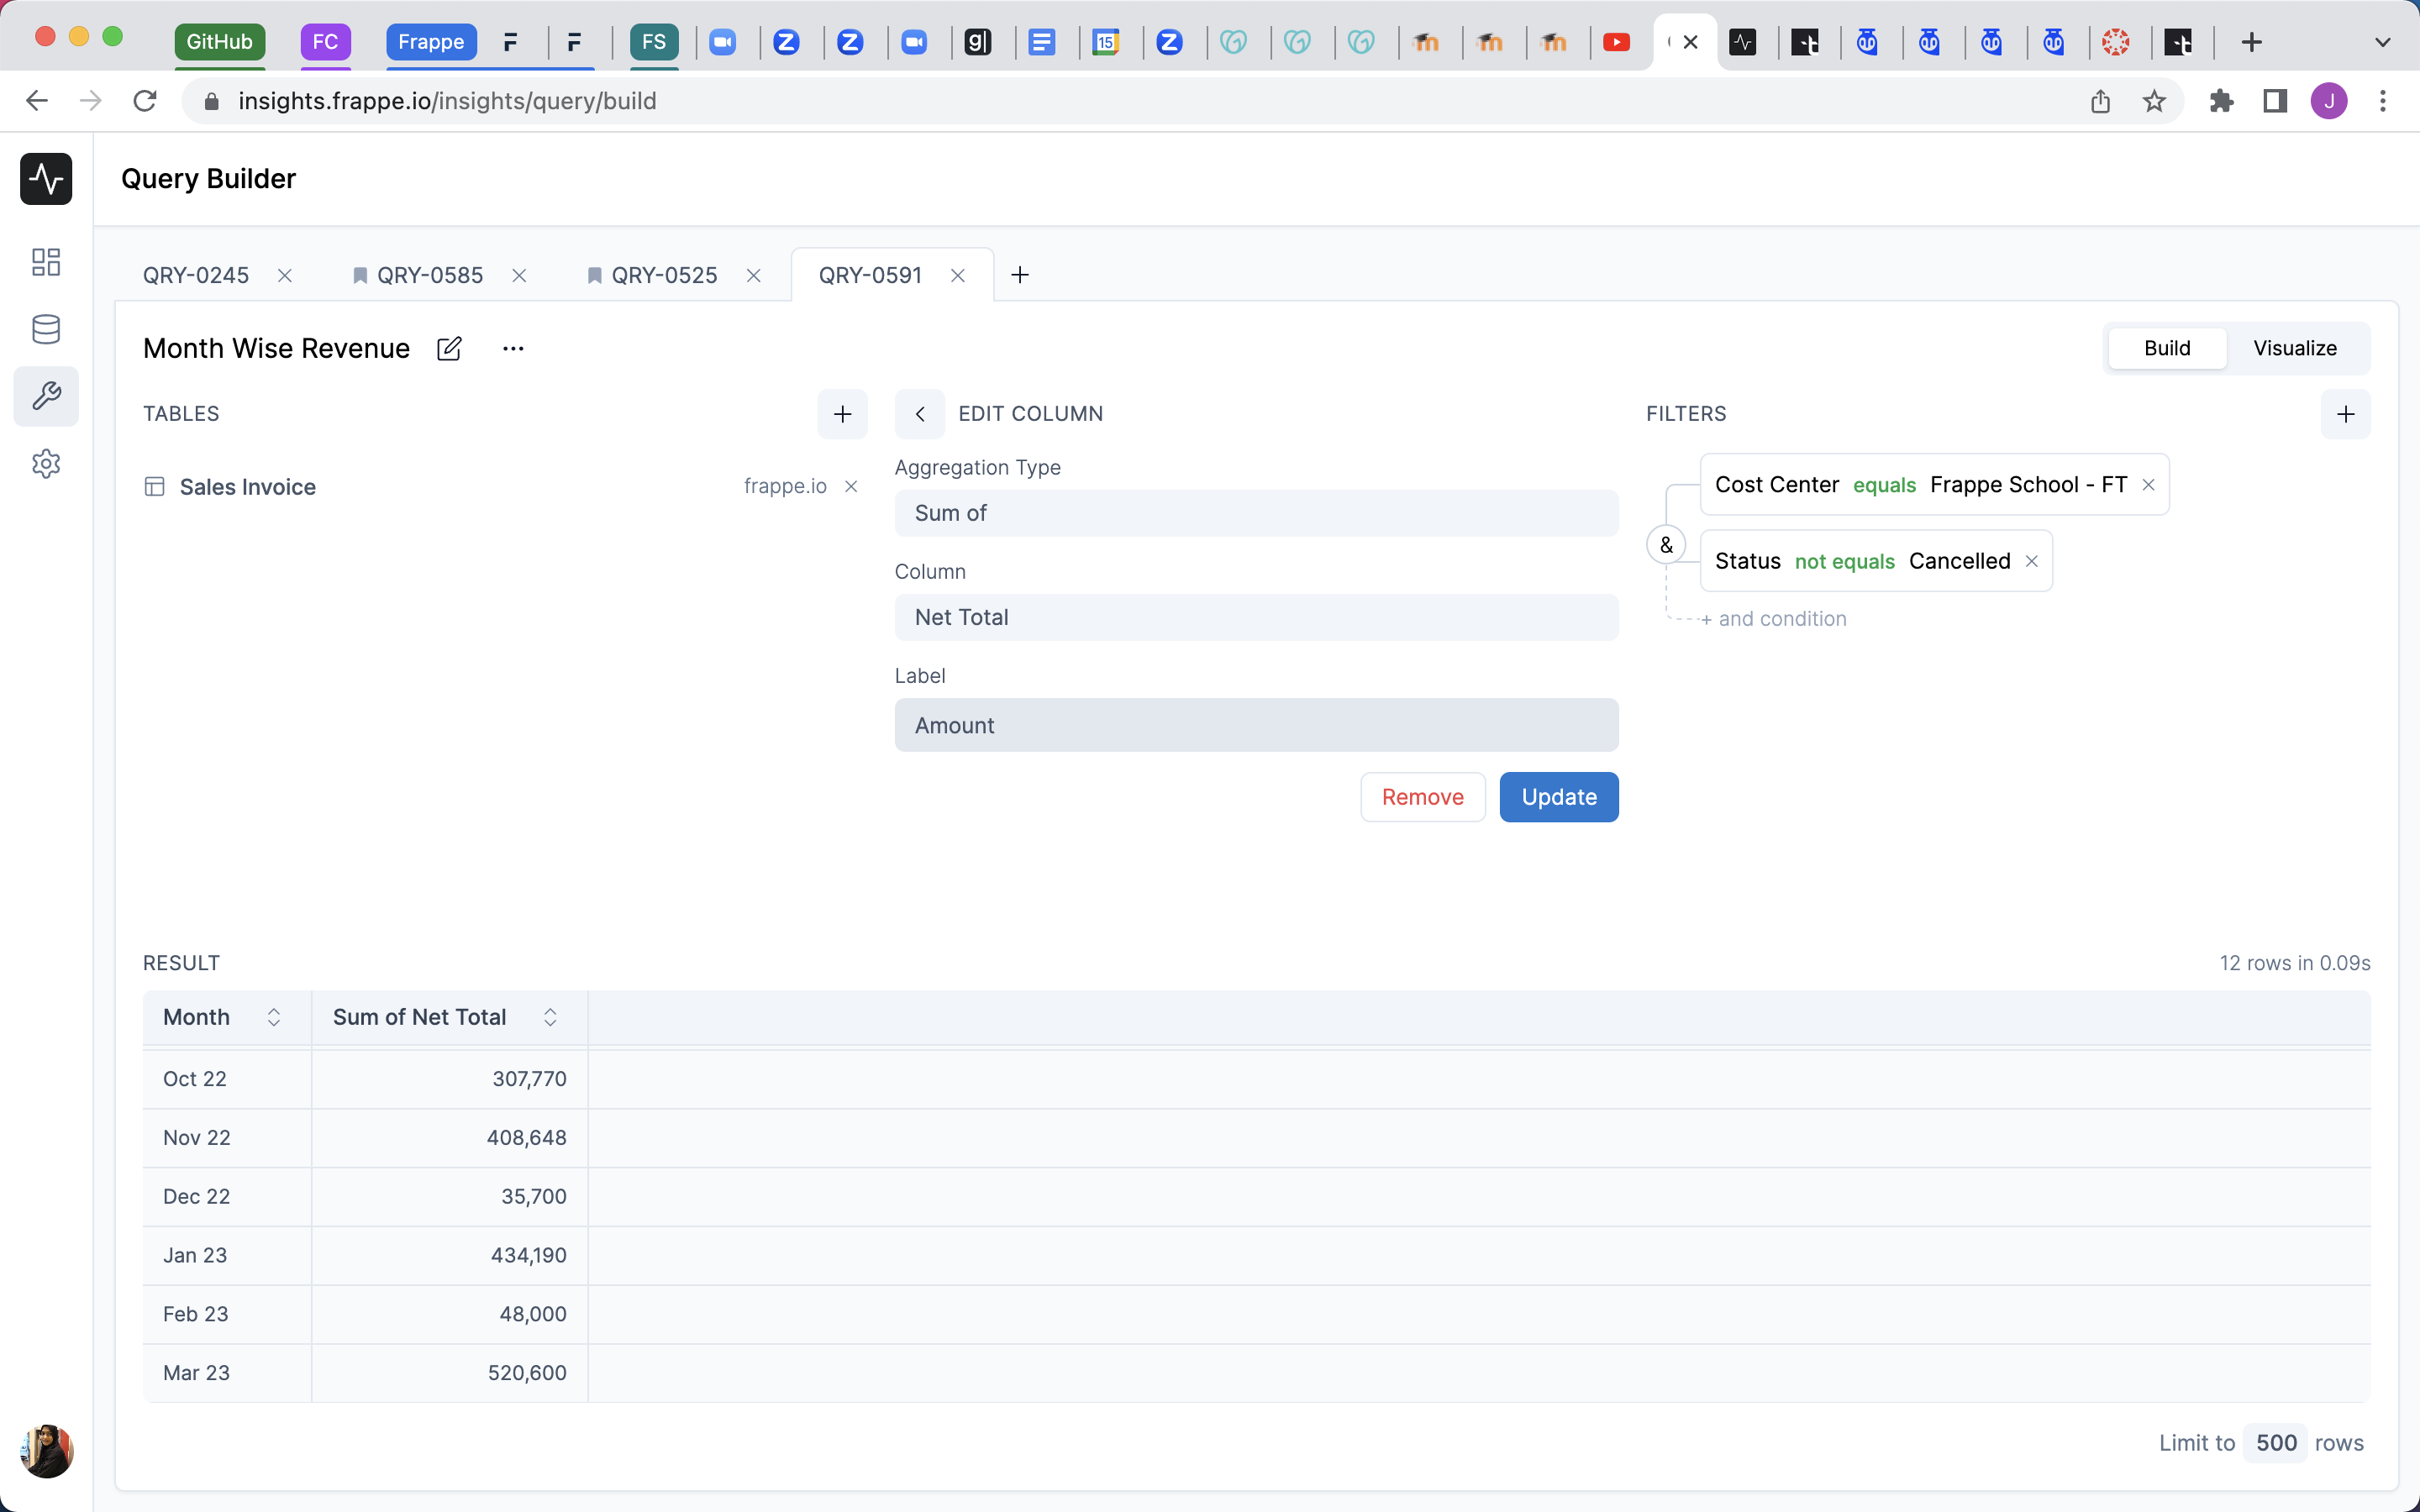This screenshot has height=1512, width=2420.
Task: Open the Dashboards panel in the sidebar
Action: [46, 262]
